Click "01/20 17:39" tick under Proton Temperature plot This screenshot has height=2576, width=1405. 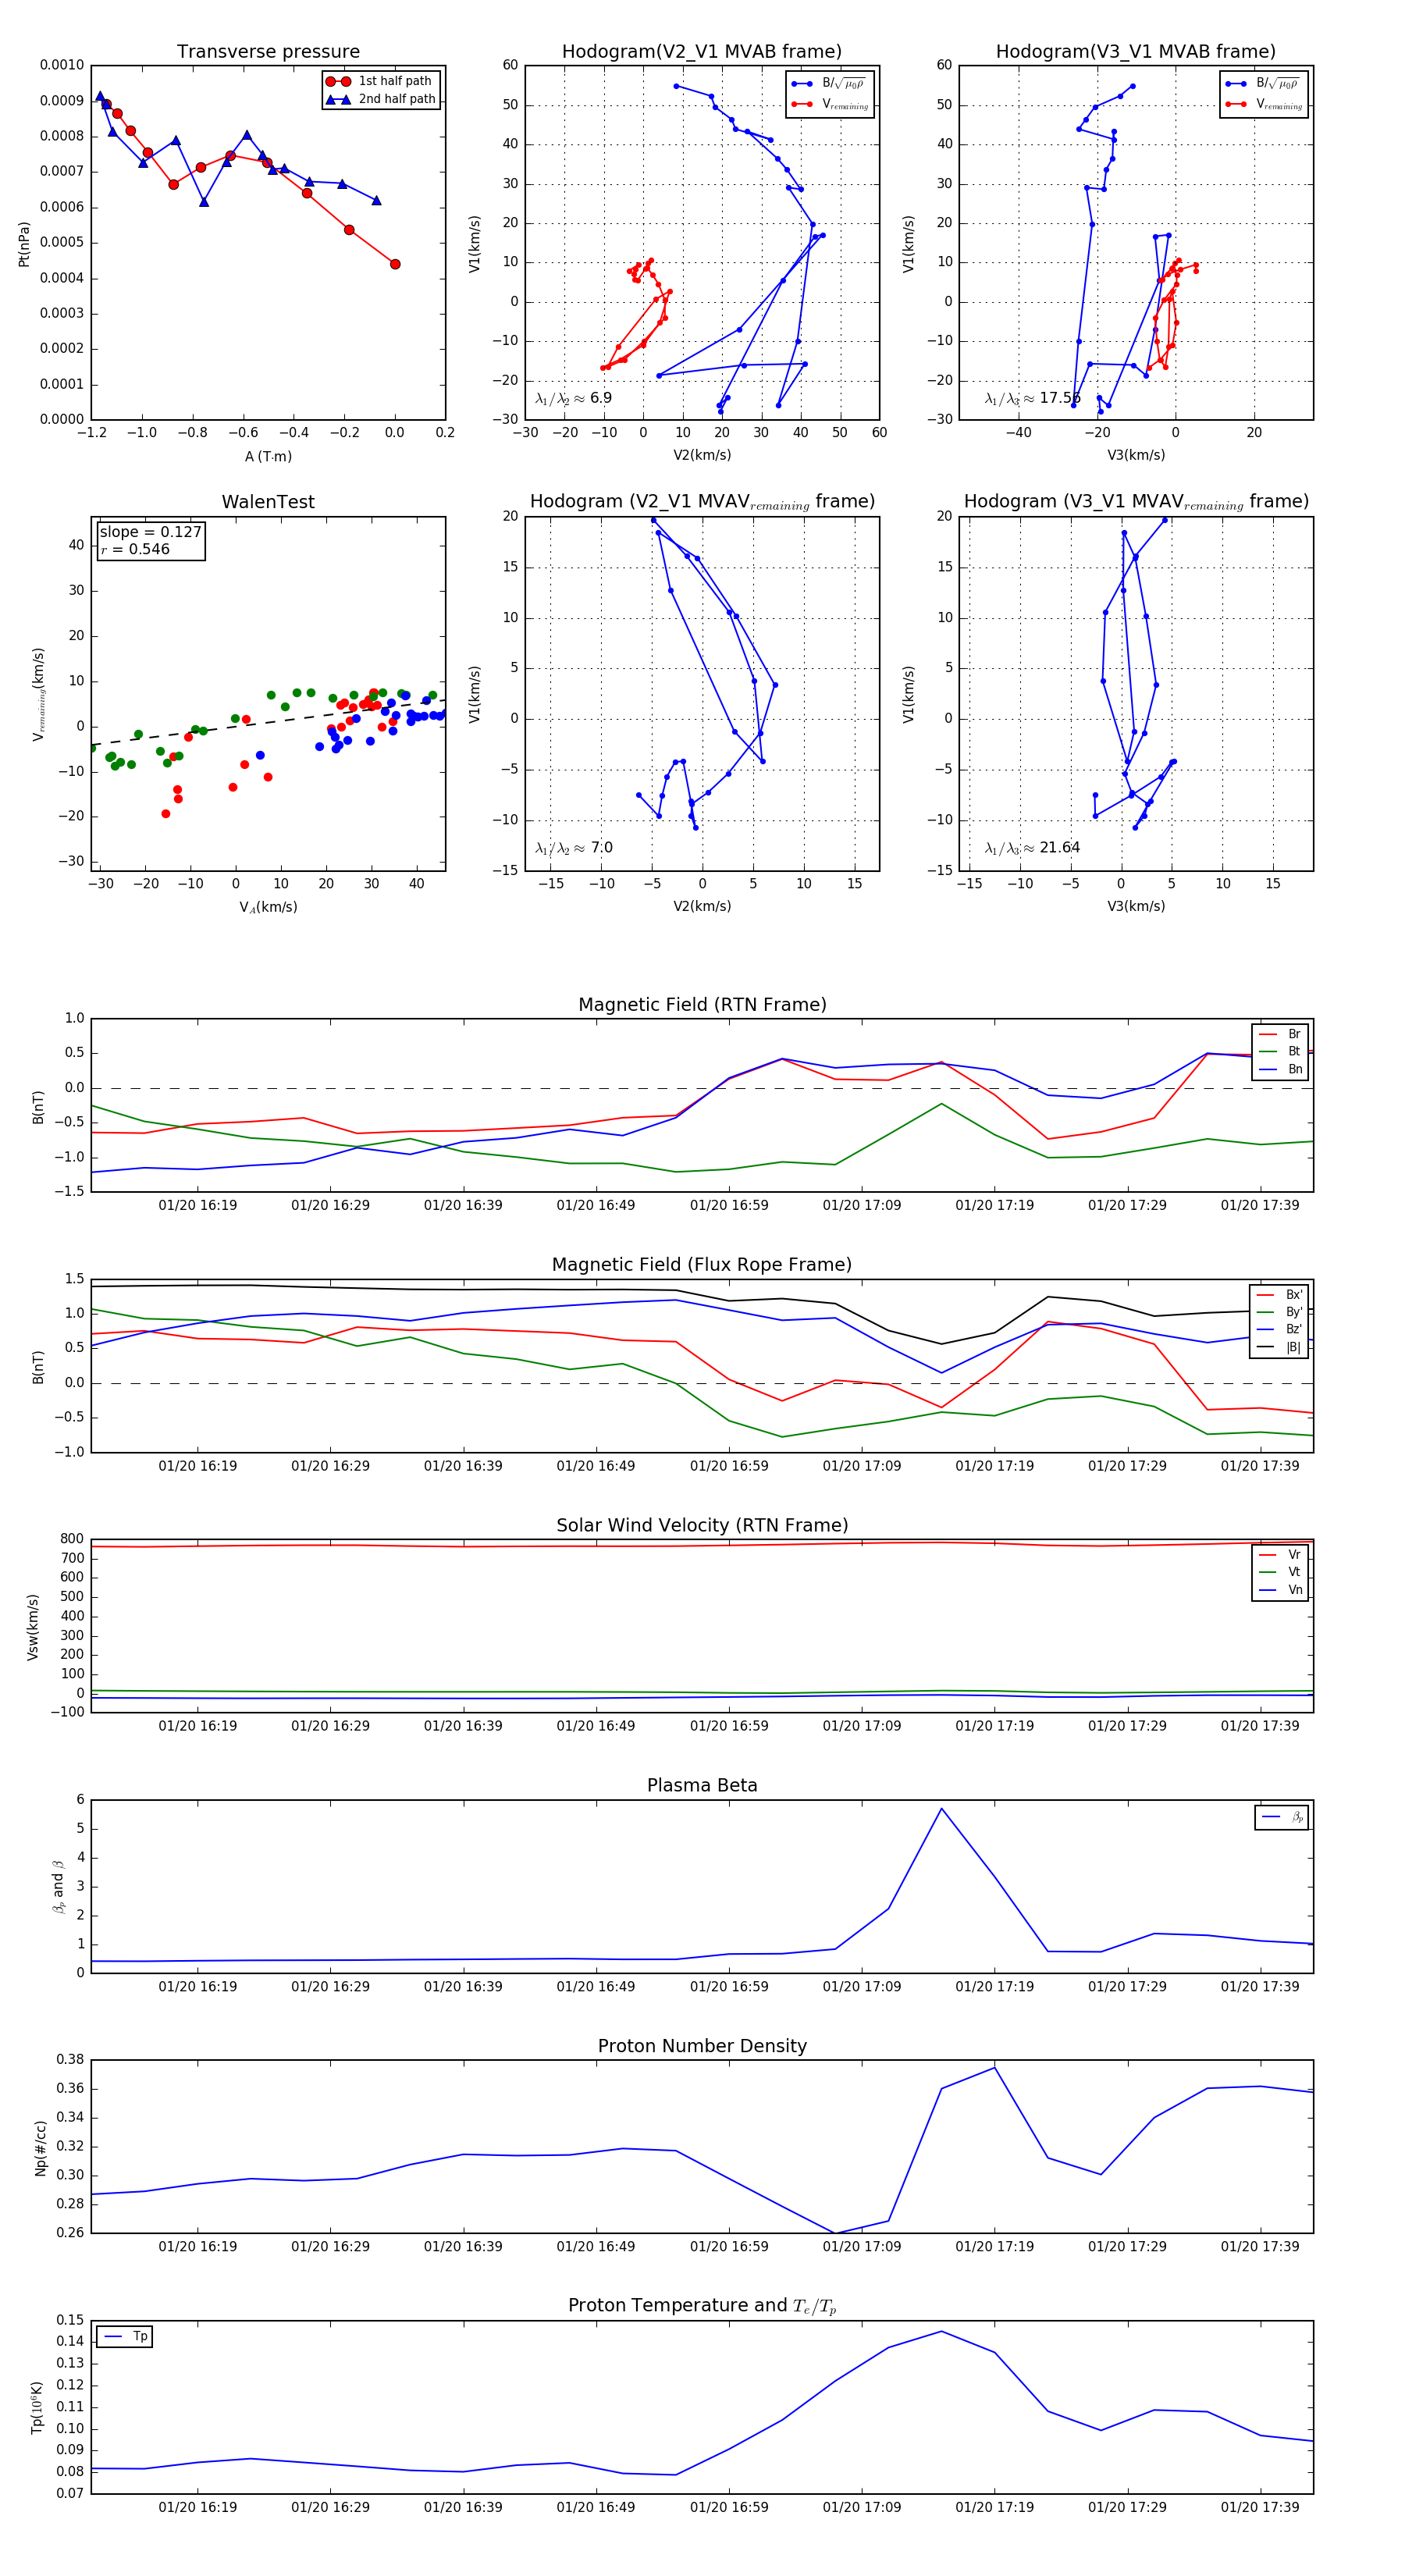click(1260, 2507)
